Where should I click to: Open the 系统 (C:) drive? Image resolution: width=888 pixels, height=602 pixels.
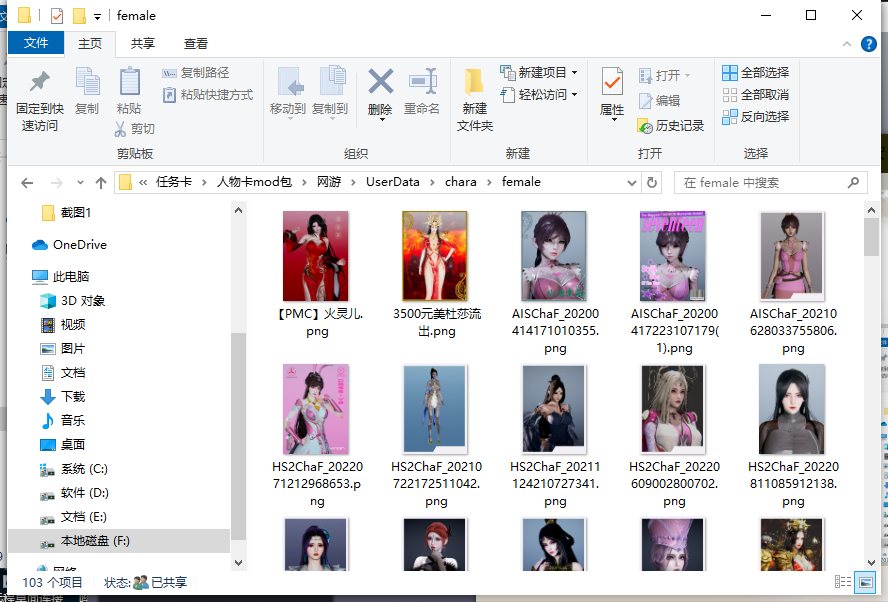click(x=74, y=469)
